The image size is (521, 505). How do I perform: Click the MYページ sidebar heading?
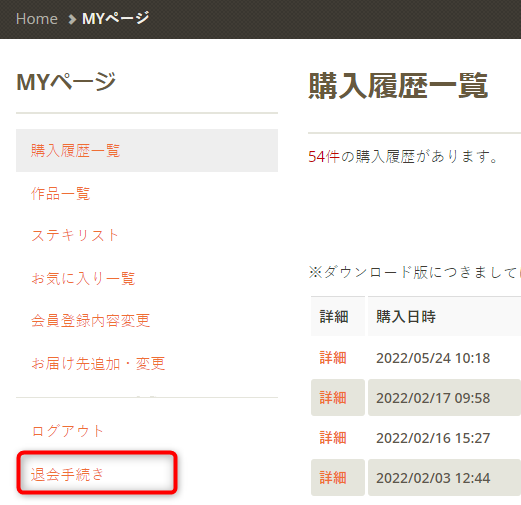[66, 82]
